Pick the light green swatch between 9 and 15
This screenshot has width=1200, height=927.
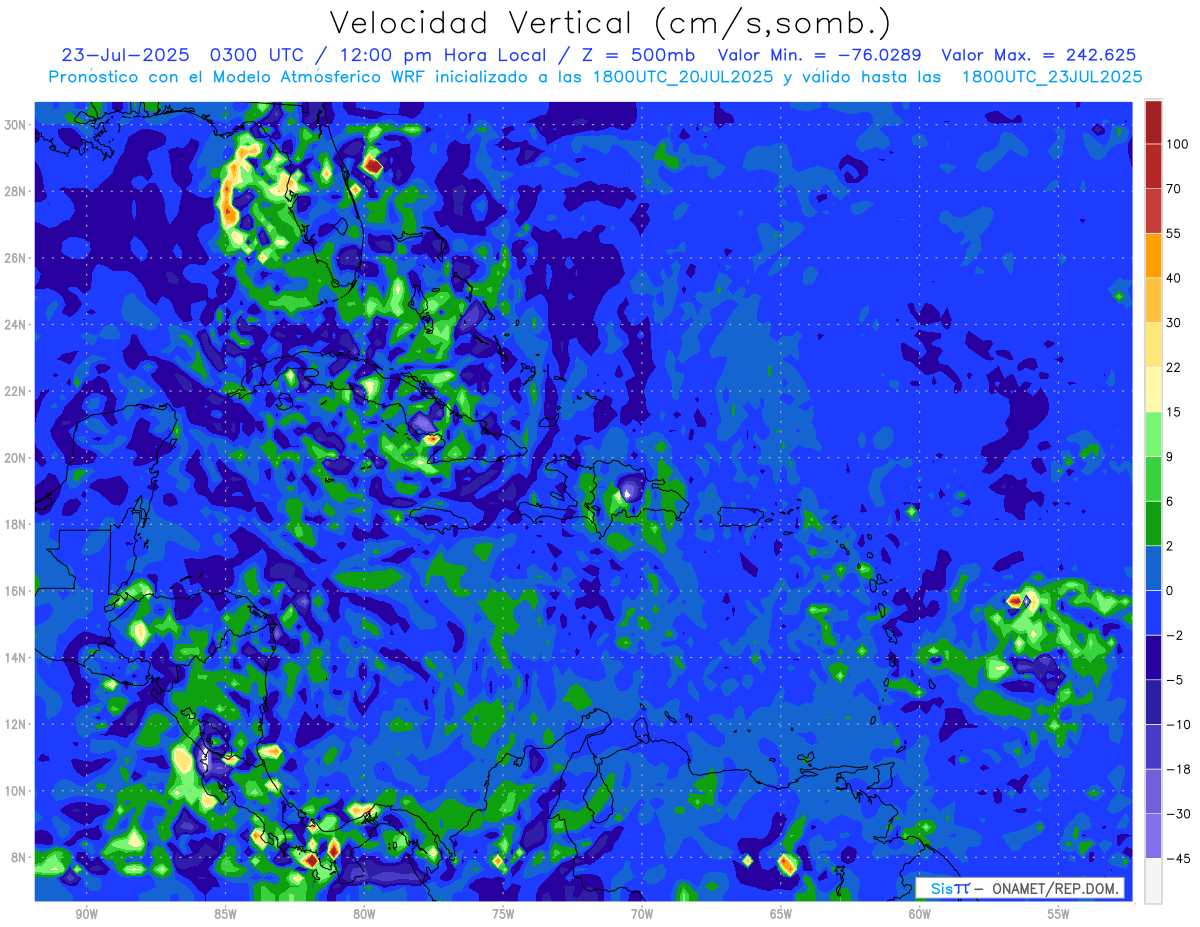(1153, 434)
